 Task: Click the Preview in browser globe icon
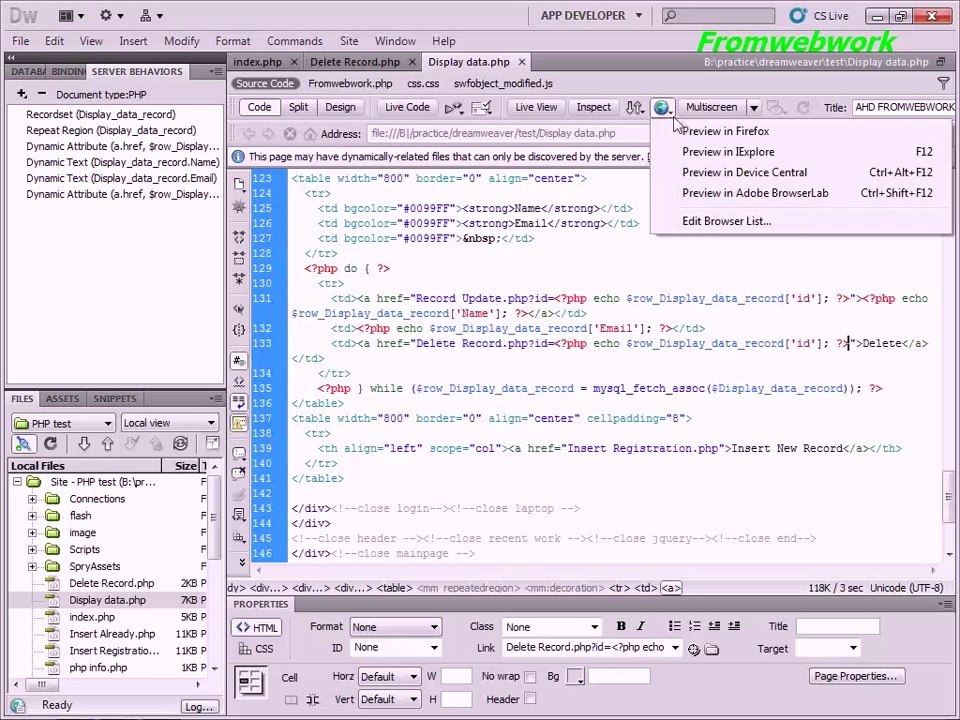[662, 108]
